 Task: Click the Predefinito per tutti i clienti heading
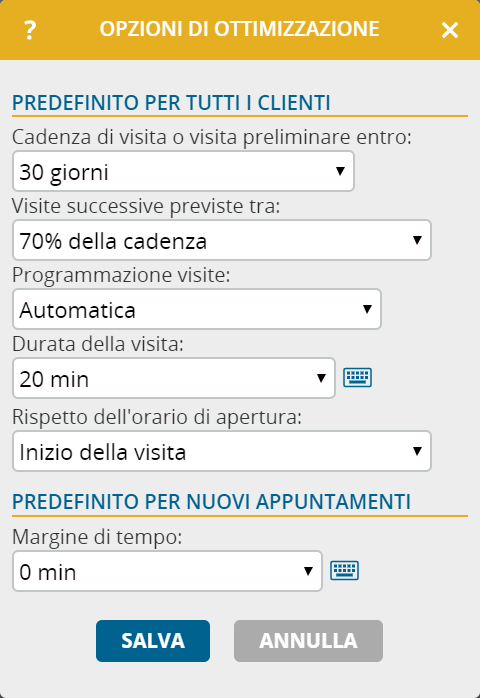click(x=171, y=103)
